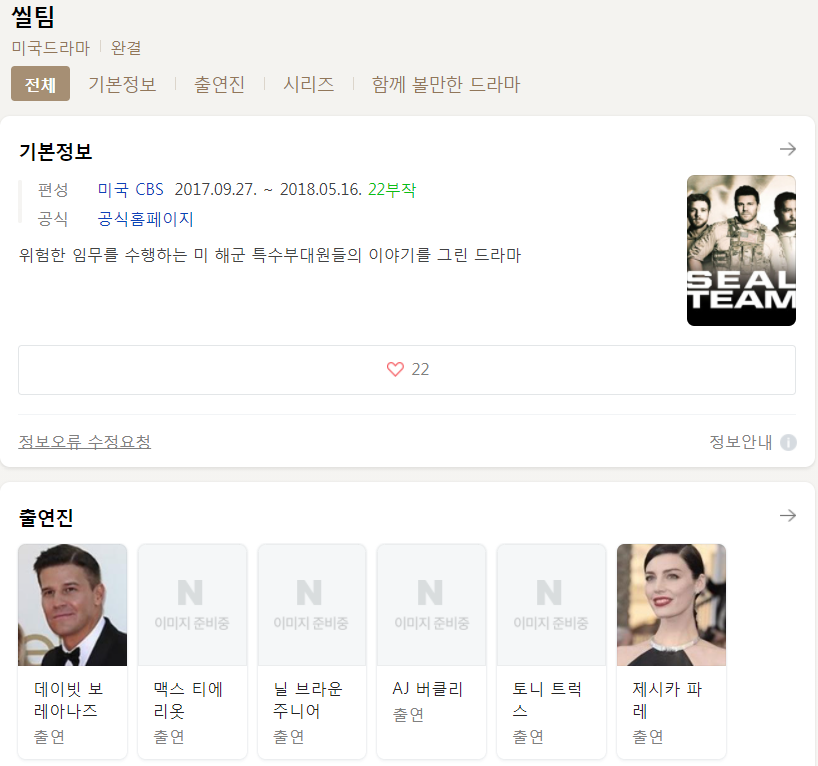Click the arrow icon beside 기본정보 heading

pyautogui.click(x=788, y=149)
